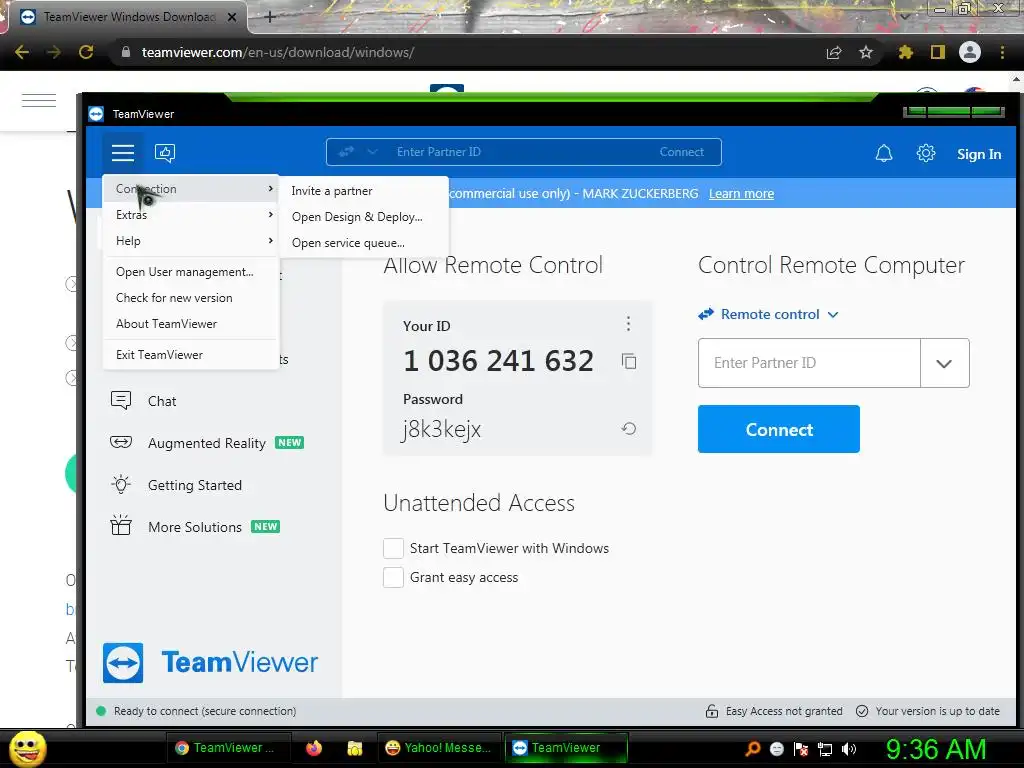Select the Chat sidebar icon
This screenshot has height=768, width=1024.
[x=121, y=400]
